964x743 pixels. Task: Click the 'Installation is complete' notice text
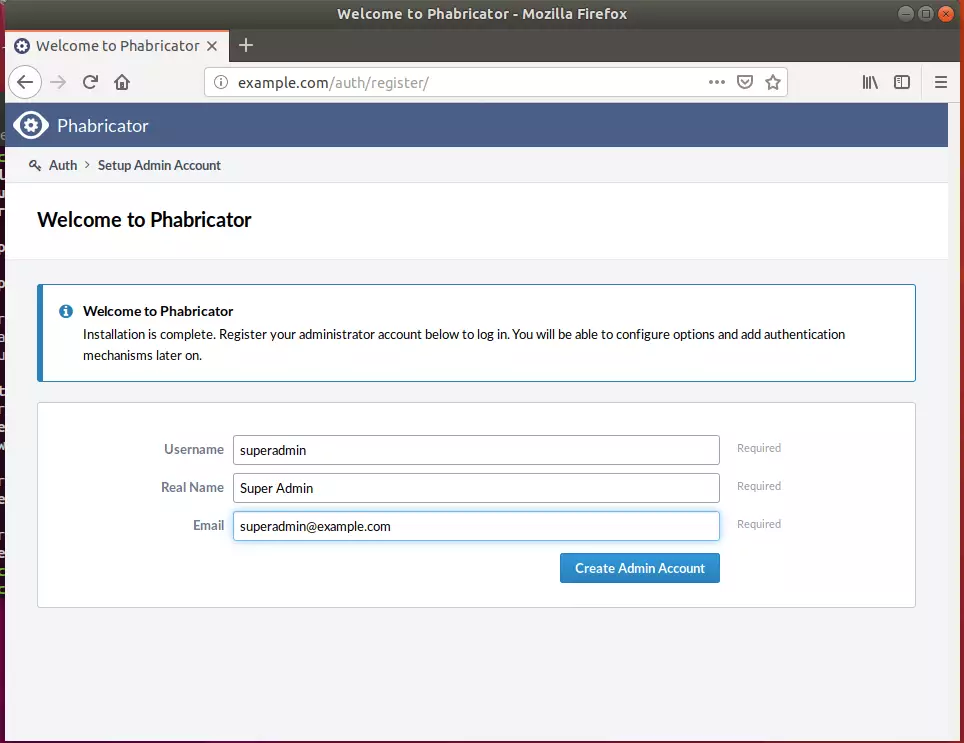464,345
